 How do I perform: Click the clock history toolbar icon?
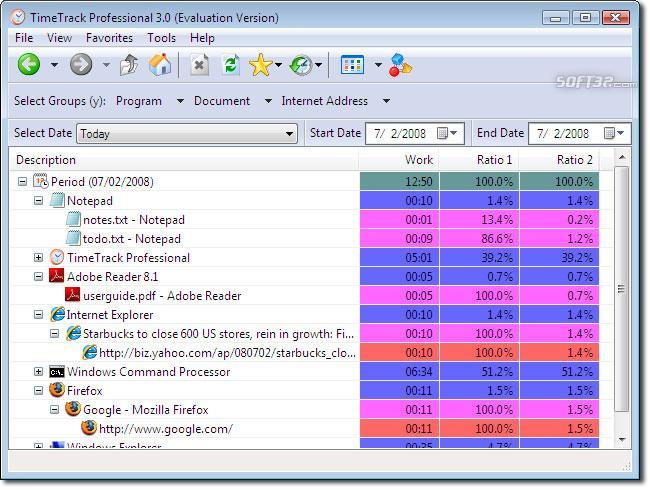[301, 65]
